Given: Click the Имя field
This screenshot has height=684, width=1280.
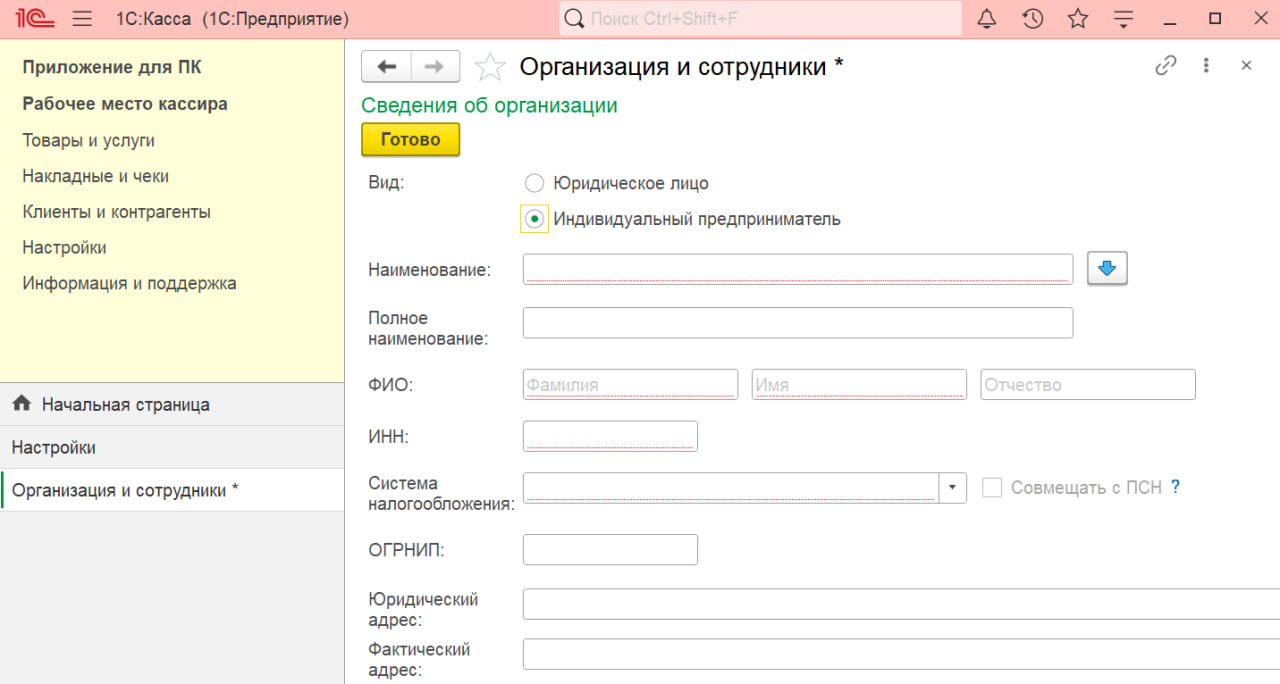Looking at the screenshot, I should tap(859, 384).
